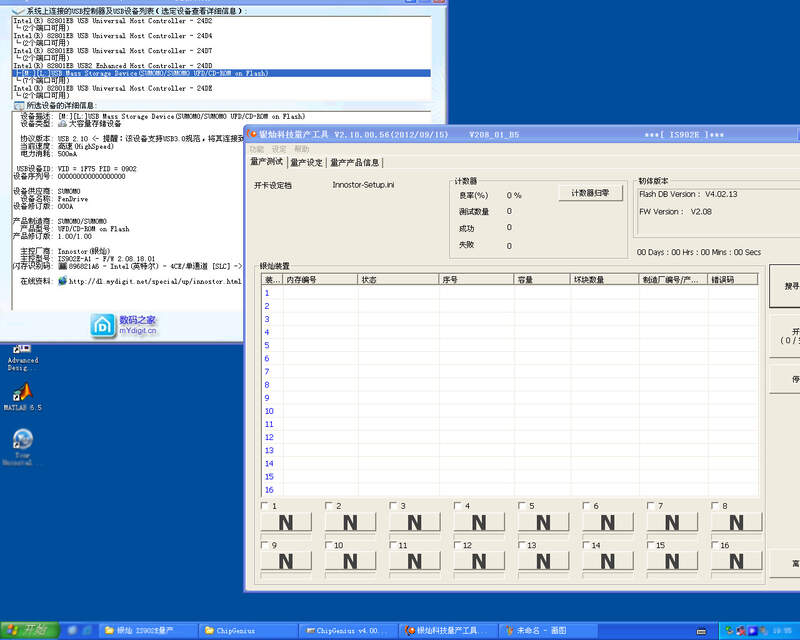
Task: Switch to the 量产设定 tab
Action: [x=306, y=162]
